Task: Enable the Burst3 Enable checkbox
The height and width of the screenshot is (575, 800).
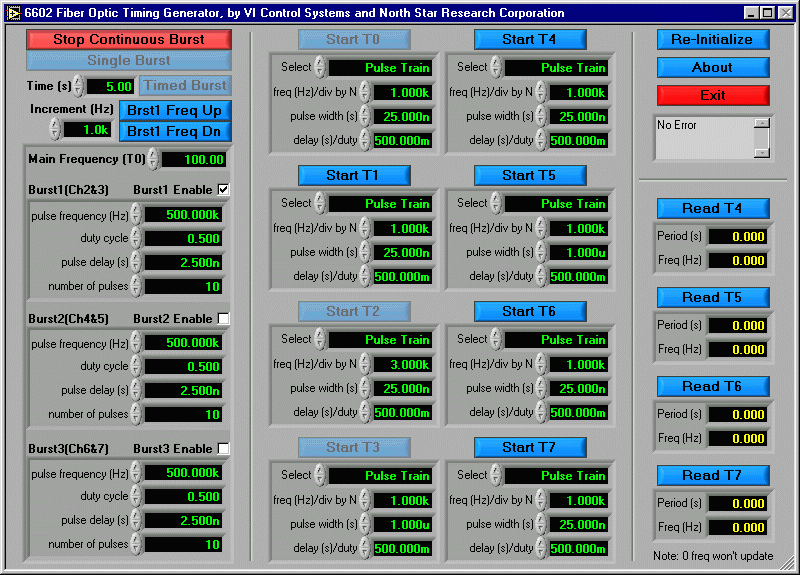Action: coord(223,448)
